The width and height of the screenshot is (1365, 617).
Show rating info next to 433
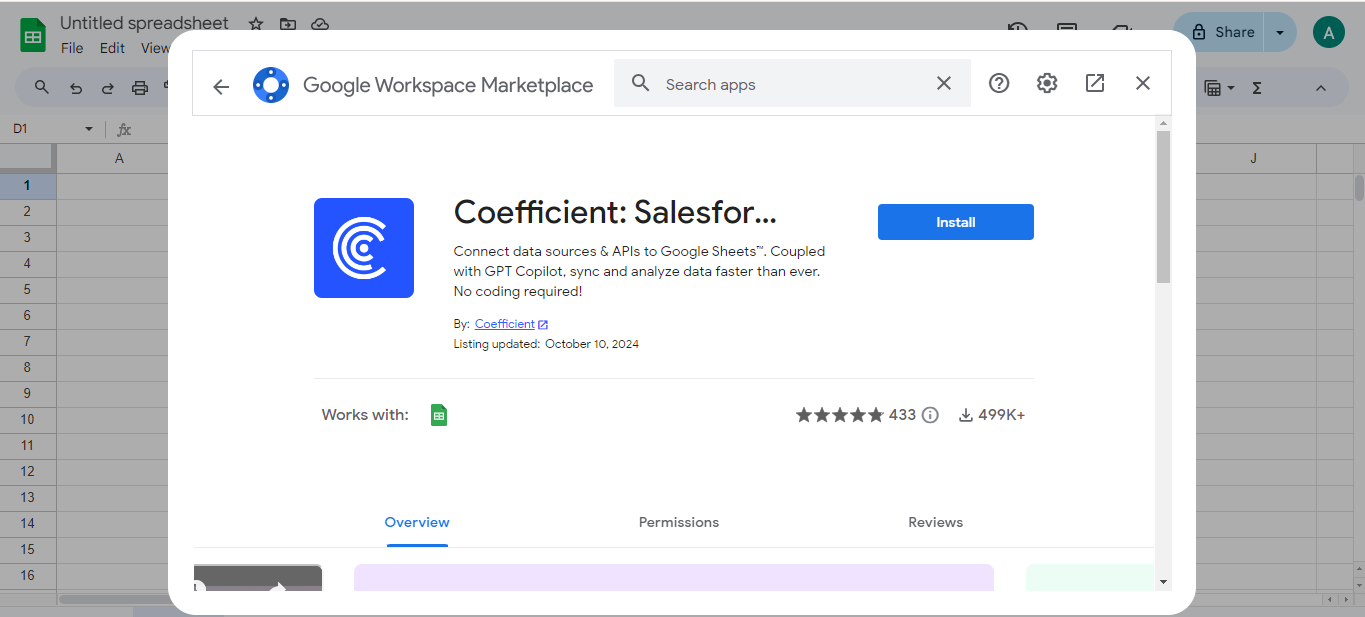click(x=930, y=415)
